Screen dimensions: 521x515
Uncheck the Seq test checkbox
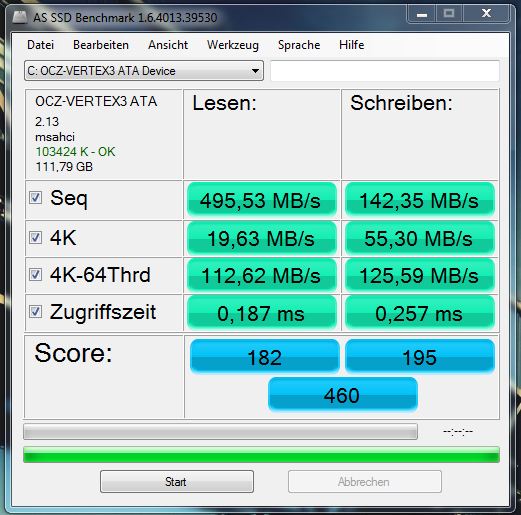point(35,197)
